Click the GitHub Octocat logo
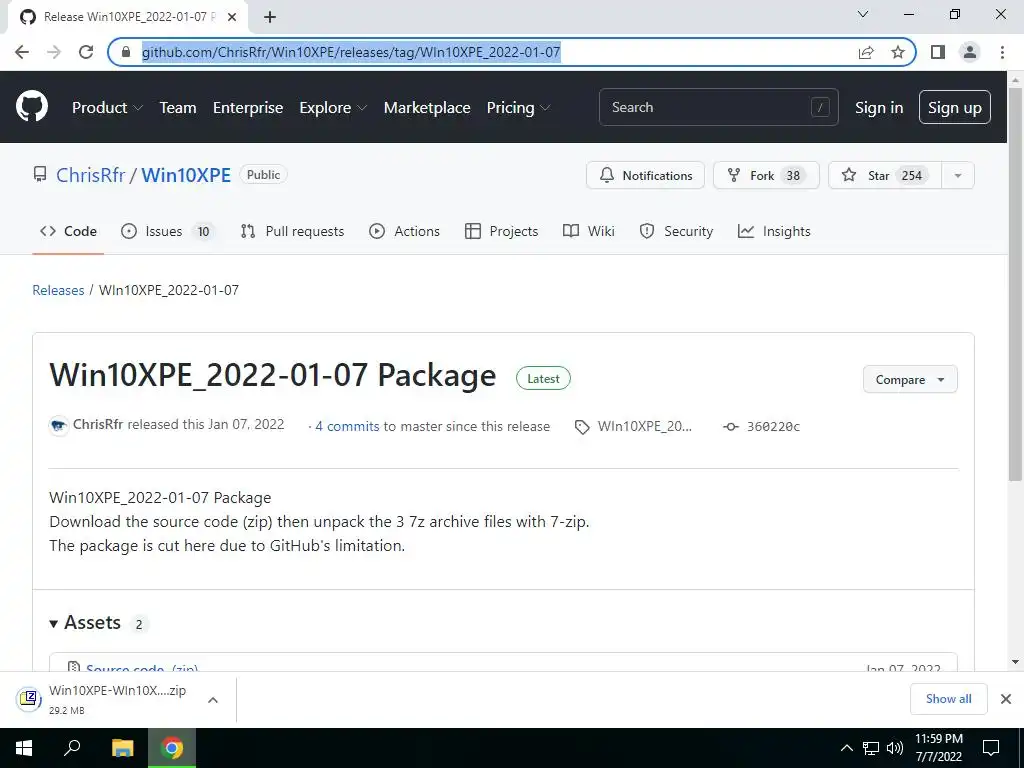Screen dimensions: 1024x768 (x=32, y=107)
